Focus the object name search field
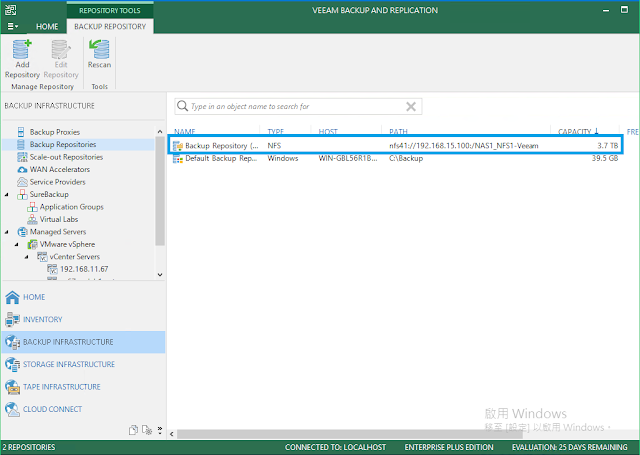 [298, 107]
